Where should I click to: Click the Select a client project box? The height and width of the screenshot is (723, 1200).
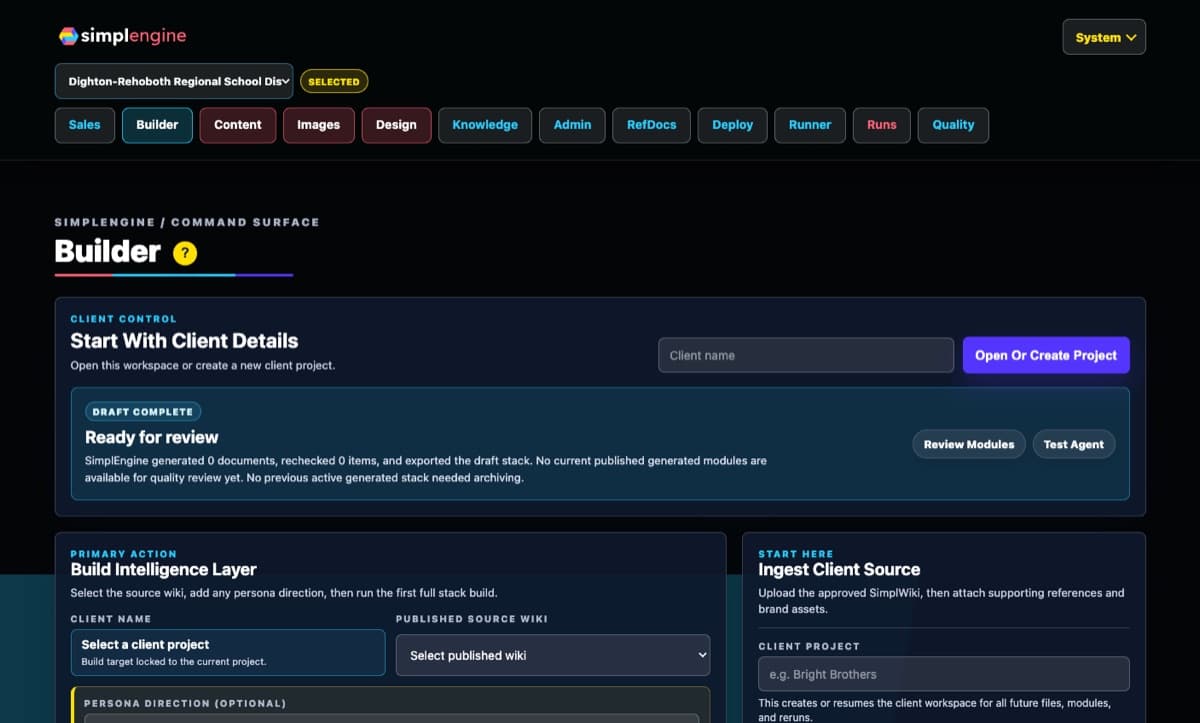(228, 652)
